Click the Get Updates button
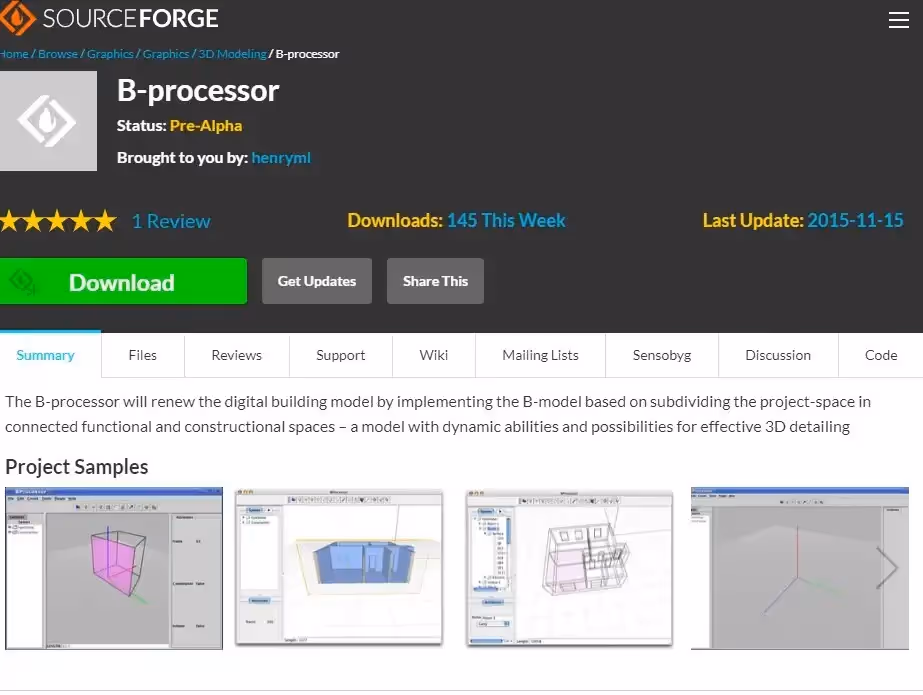923x695 pixels. point(316,281)
